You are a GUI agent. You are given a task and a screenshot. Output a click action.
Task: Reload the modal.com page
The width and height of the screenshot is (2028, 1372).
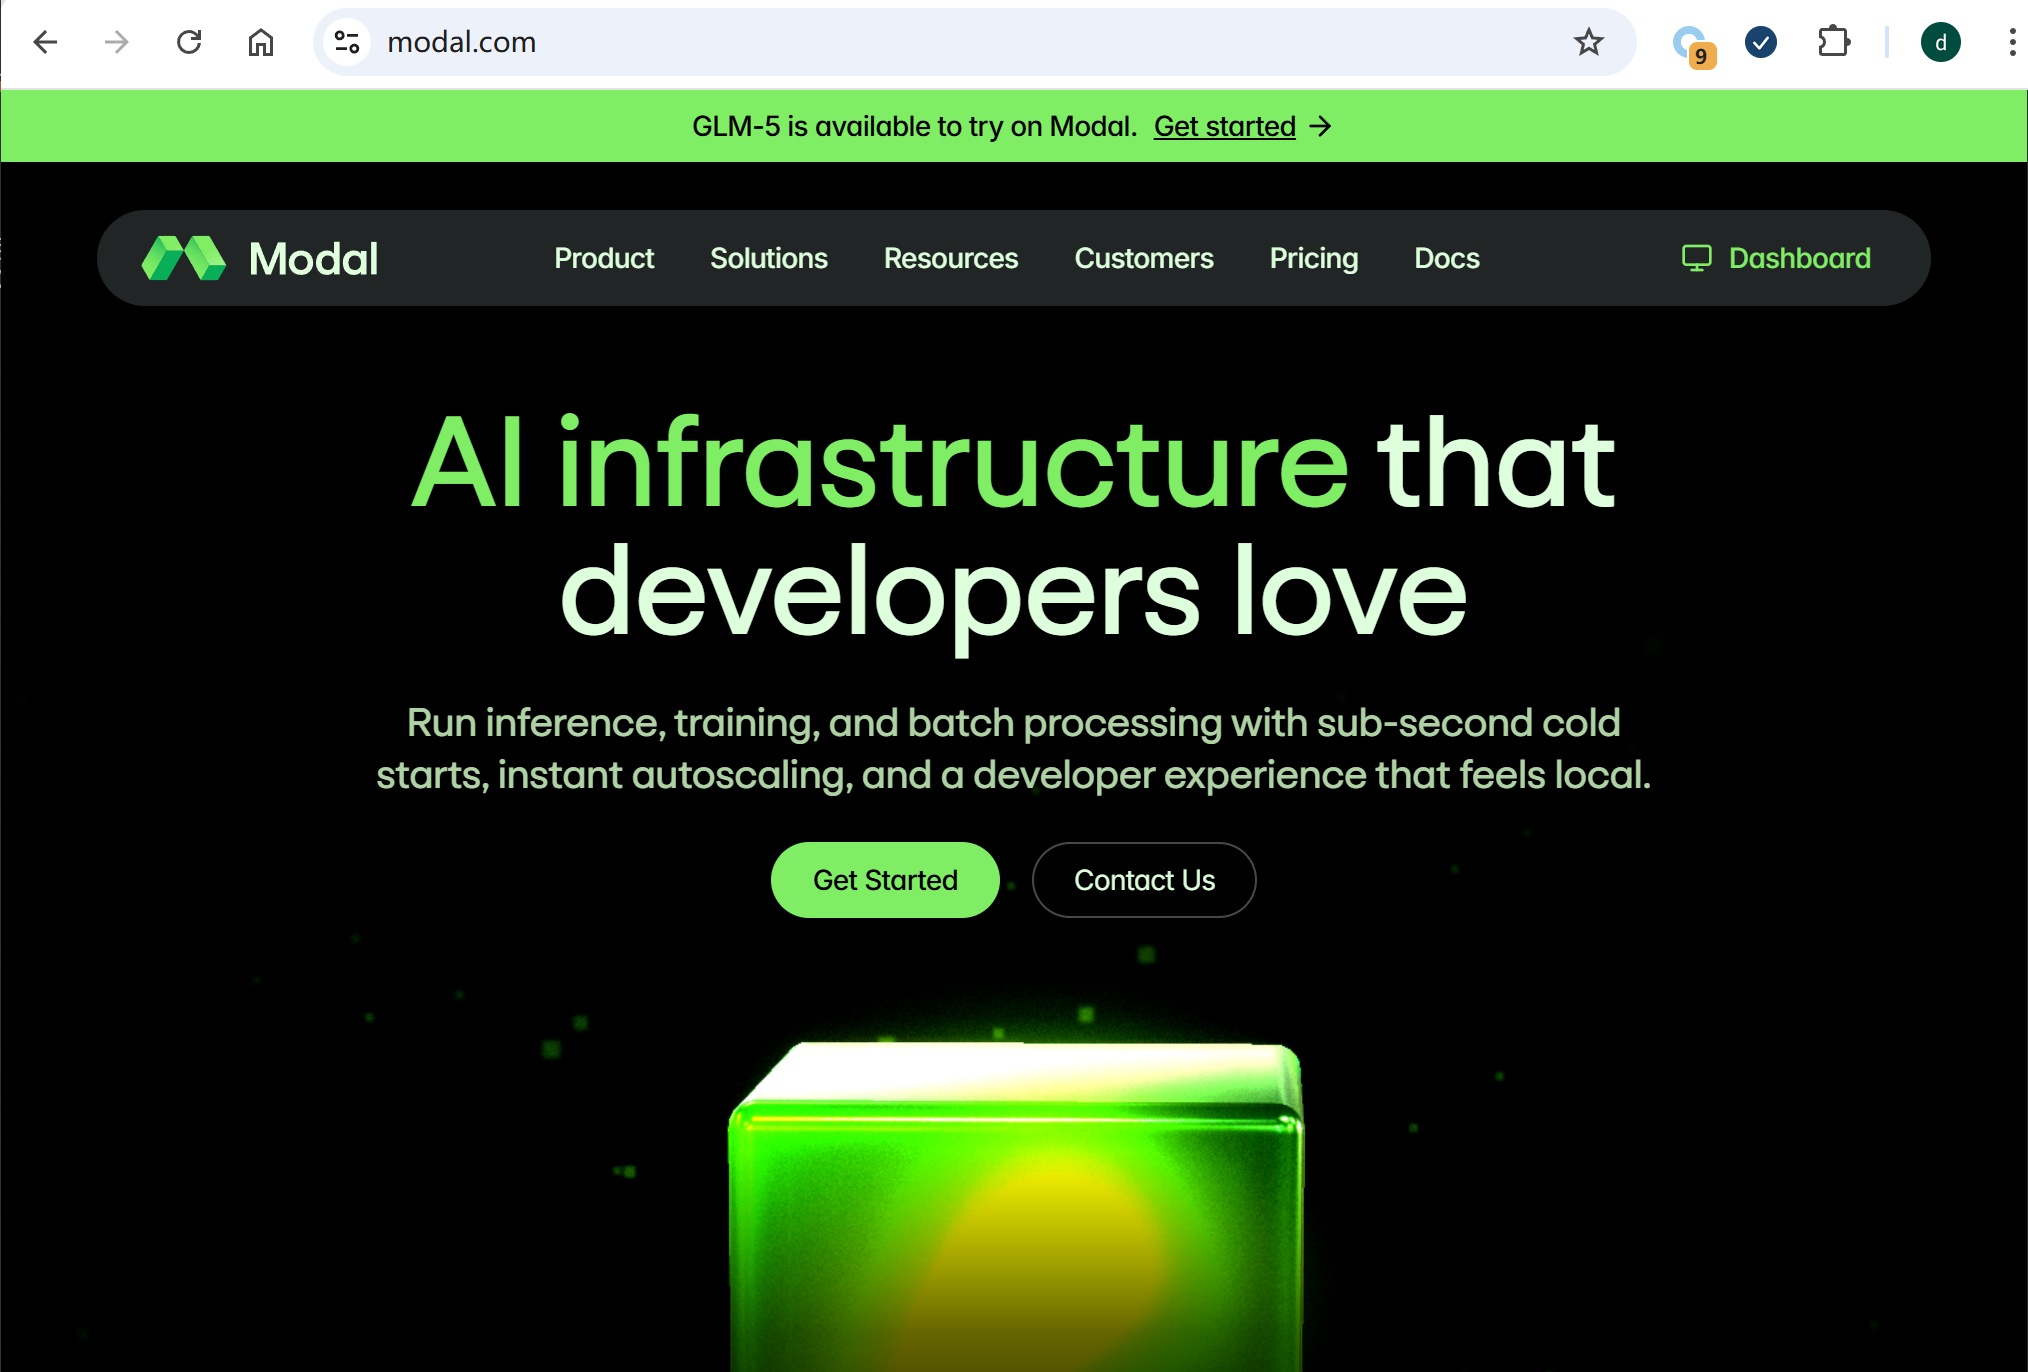pyautogui.click(x=189, y=42)
